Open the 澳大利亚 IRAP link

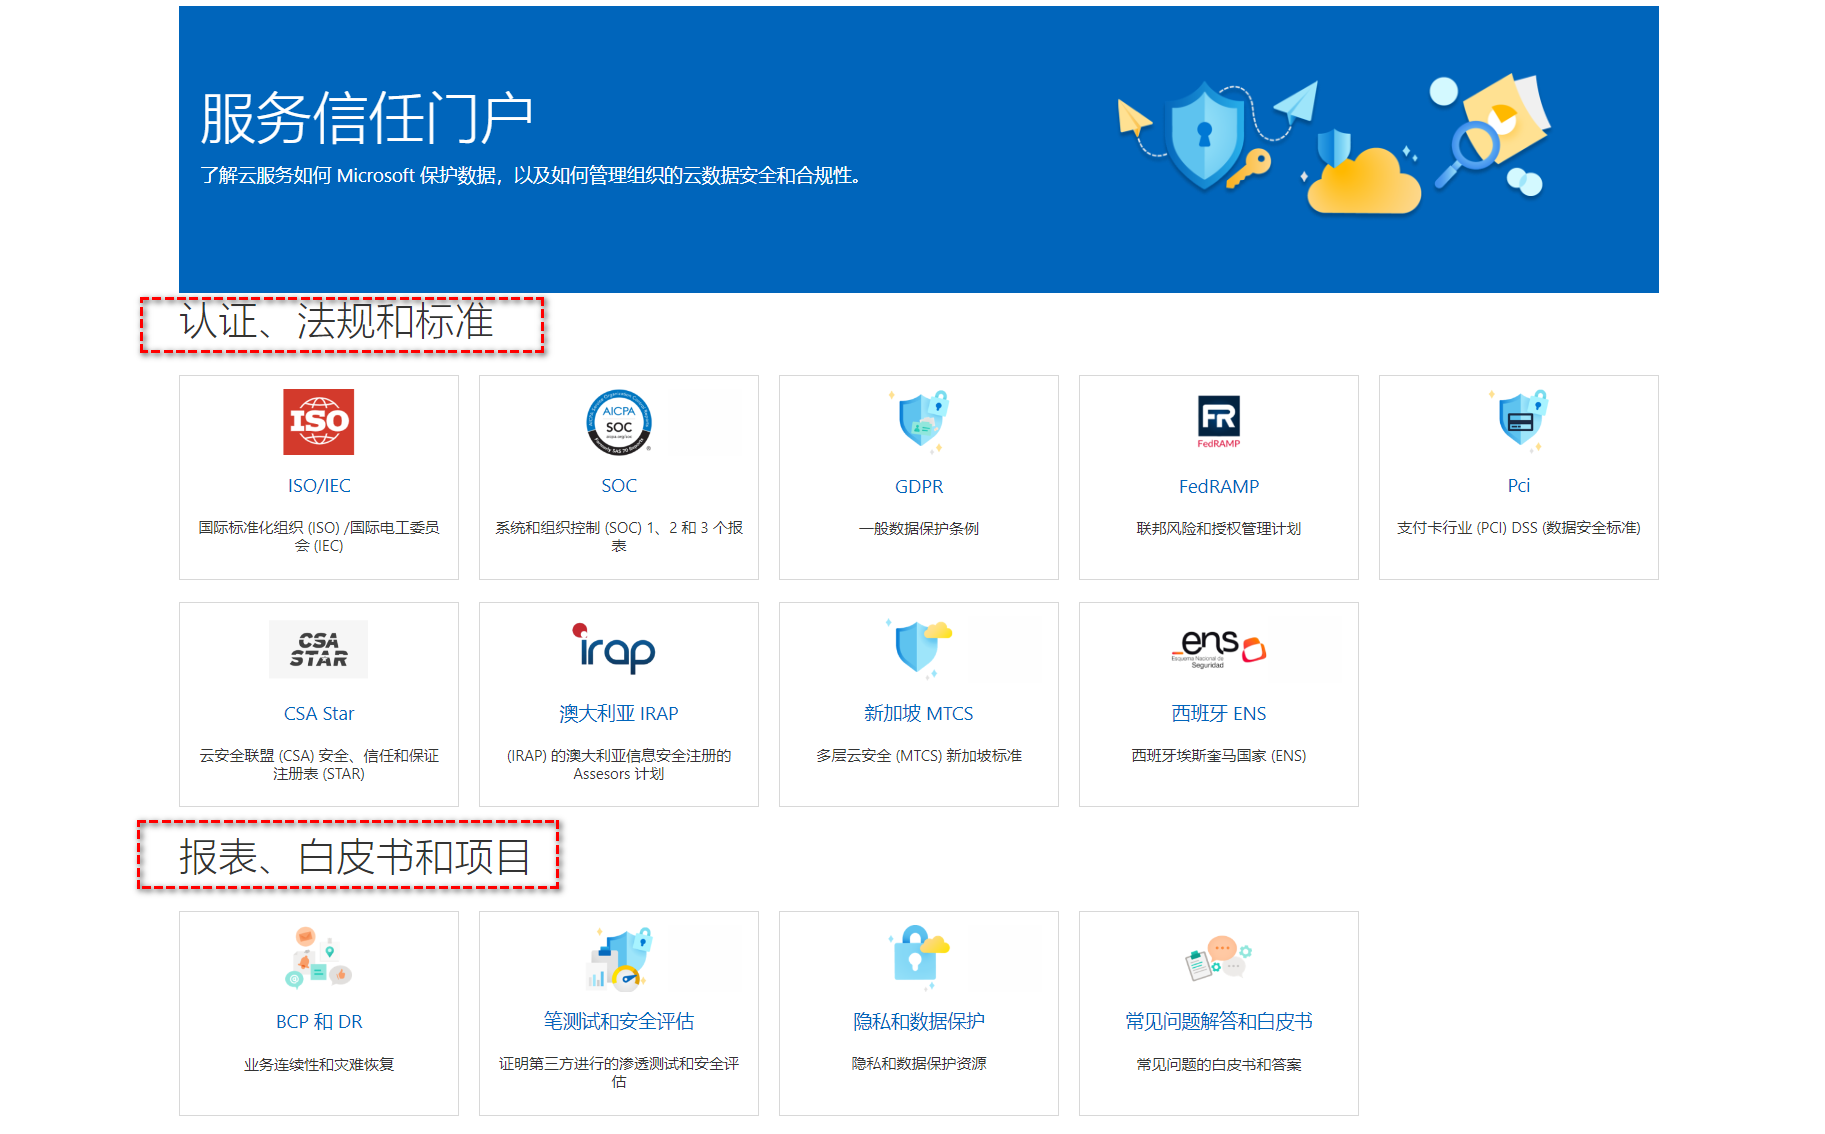pyautogui.click(x=619, y=714)
